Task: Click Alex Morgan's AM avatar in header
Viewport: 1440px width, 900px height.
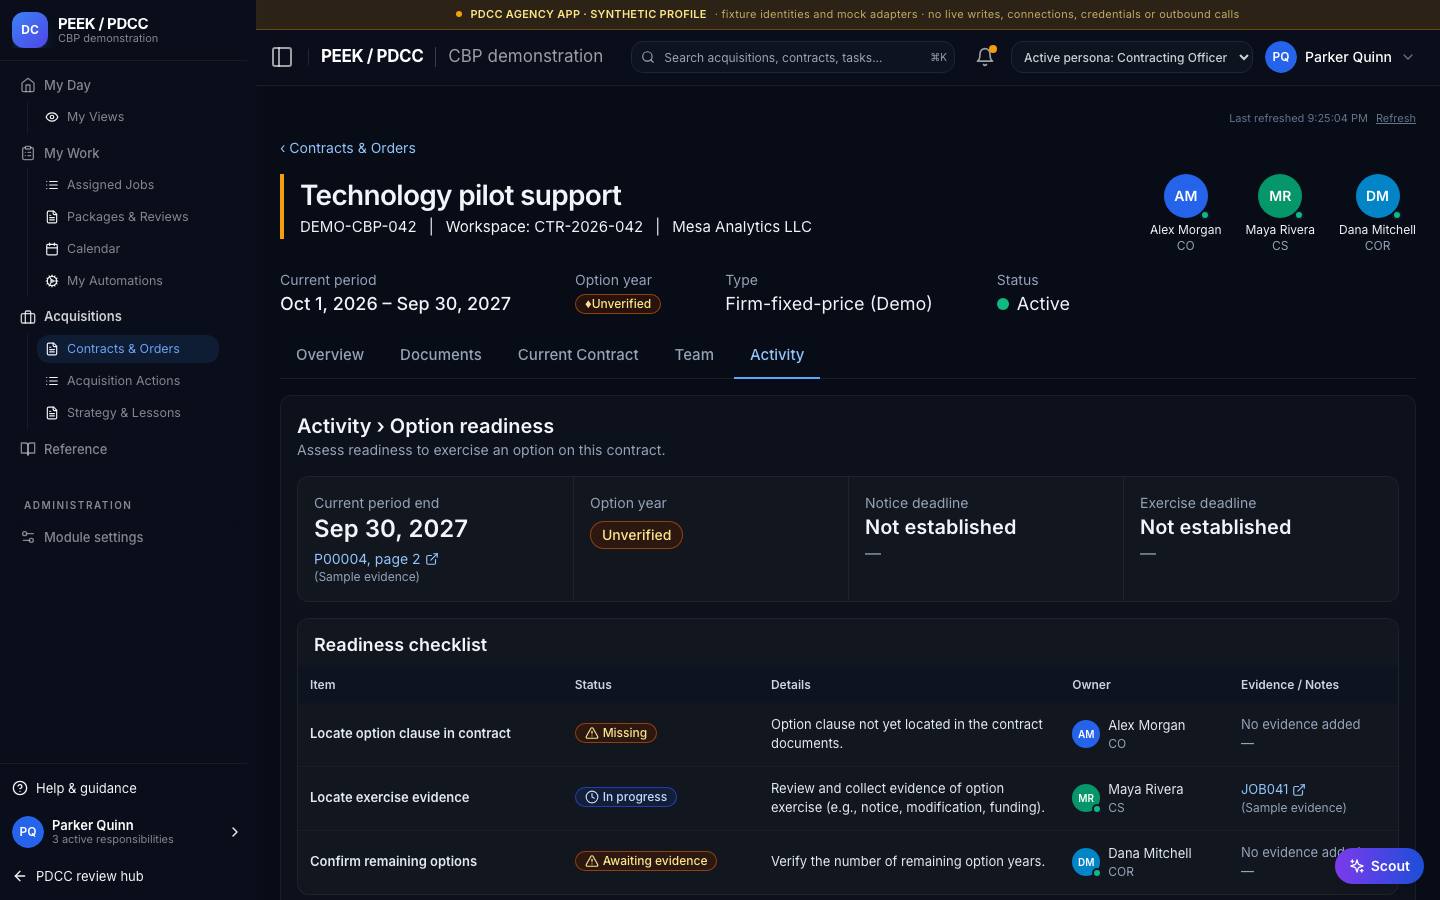Action: [1186, 196]
